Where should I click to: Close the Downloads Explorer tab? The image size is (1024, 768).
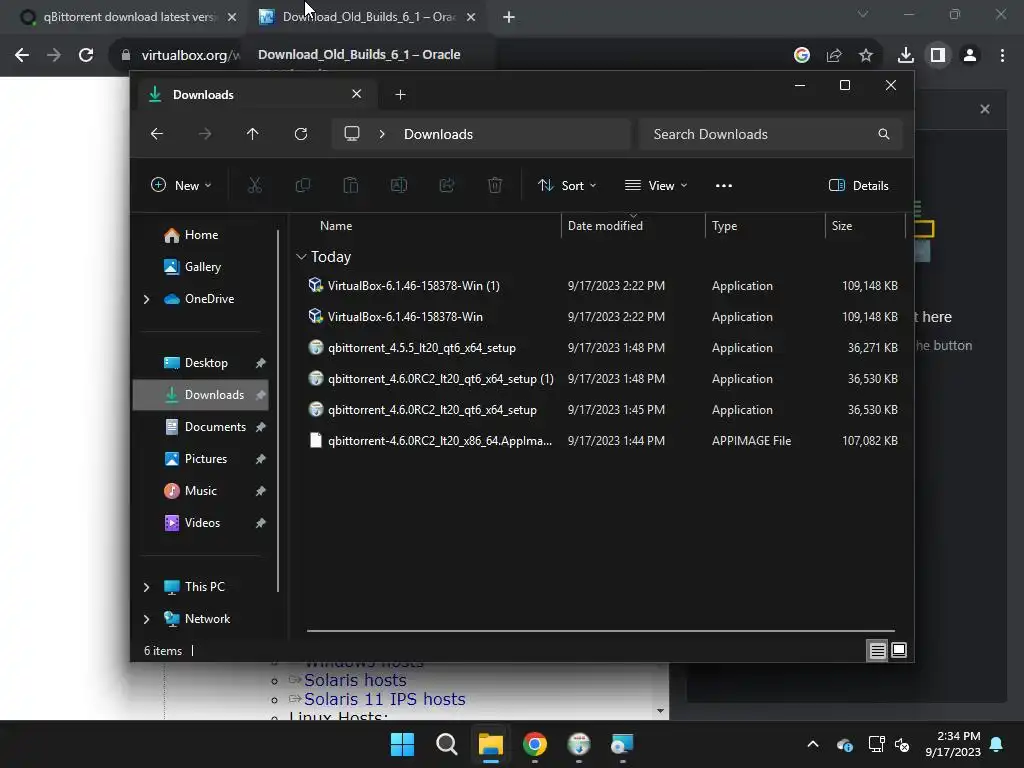click(357, 94)
